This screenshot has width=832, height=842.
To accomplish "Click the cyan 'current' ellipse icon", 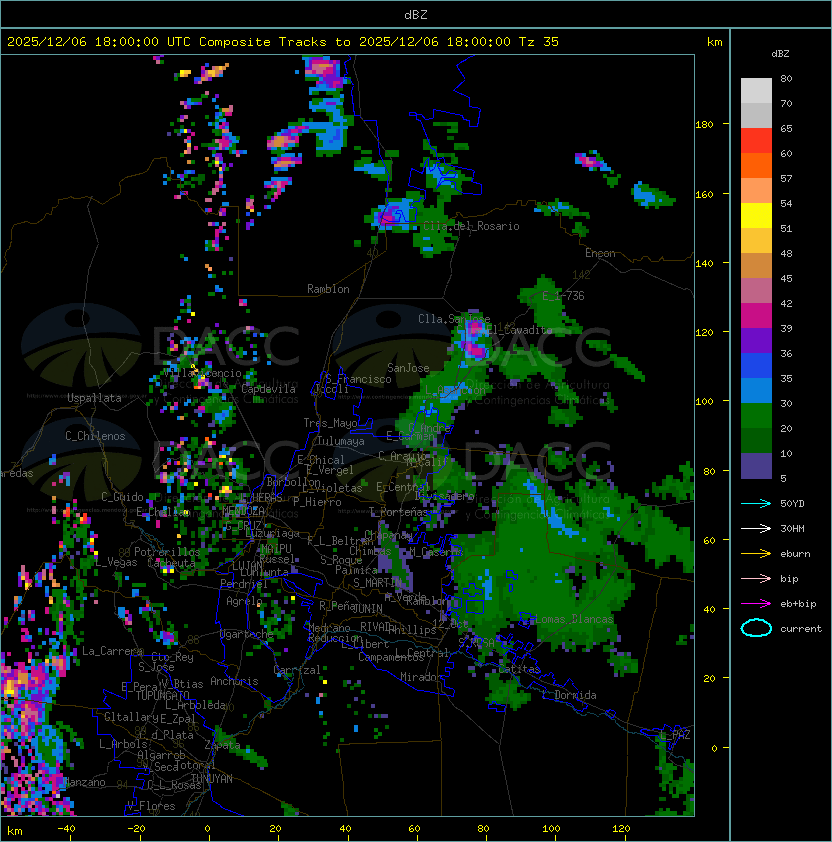I will (756, 628).
